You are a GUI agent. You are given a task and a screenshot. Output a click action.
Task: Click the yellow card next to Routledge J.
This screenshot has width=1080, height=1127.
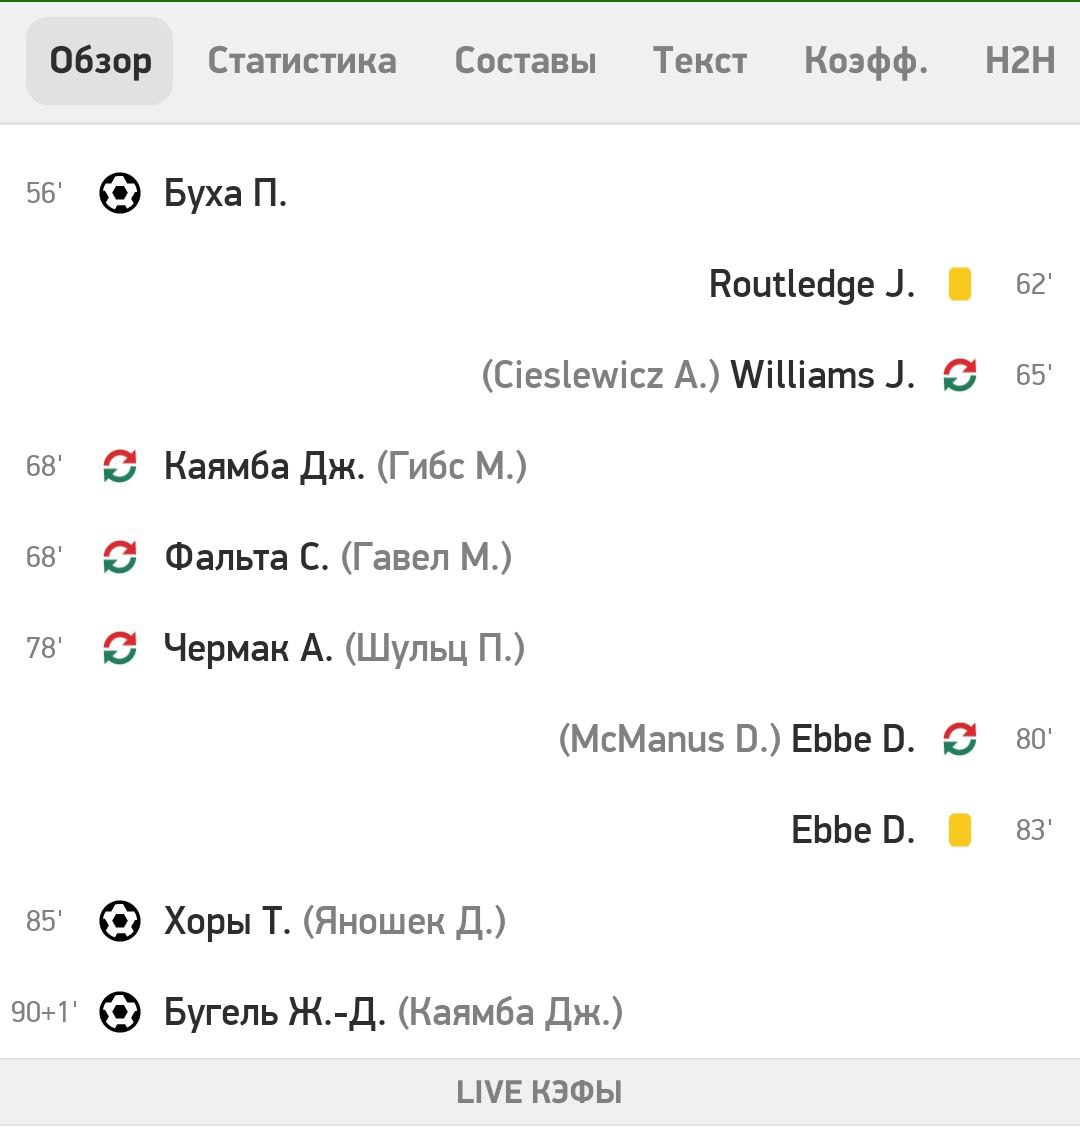(959, 284)
